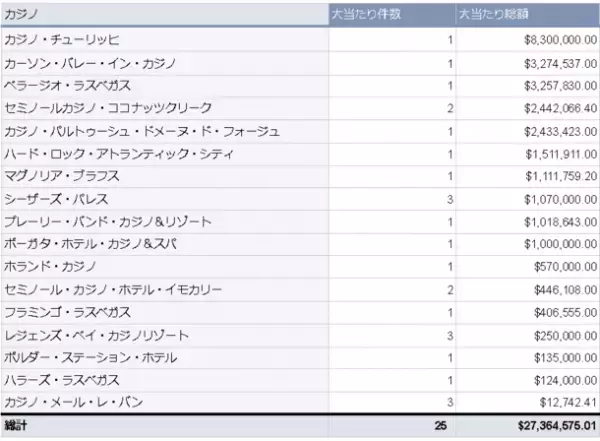Click the $1,070,000.00 amount
The width and height of the screenshot is (600, 441).
(560, 199)
